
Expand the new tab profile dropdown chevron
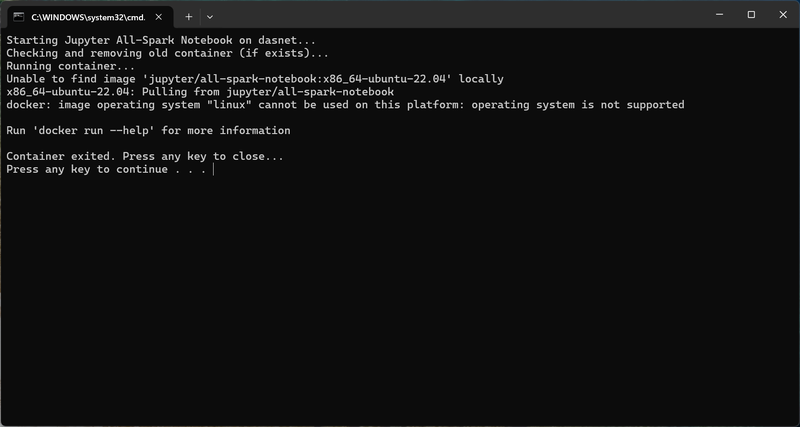coord(210,17)
